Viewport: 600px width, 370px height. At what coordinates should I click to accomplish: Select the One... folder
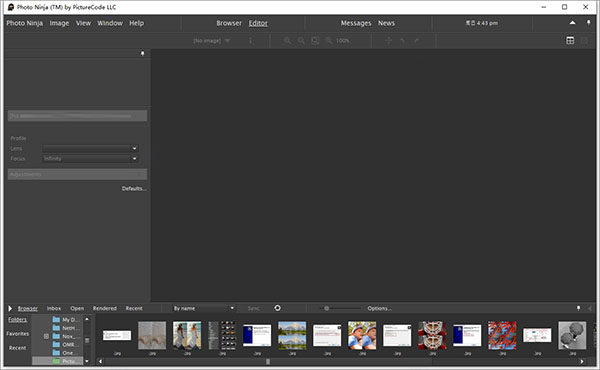coord(66,353)
